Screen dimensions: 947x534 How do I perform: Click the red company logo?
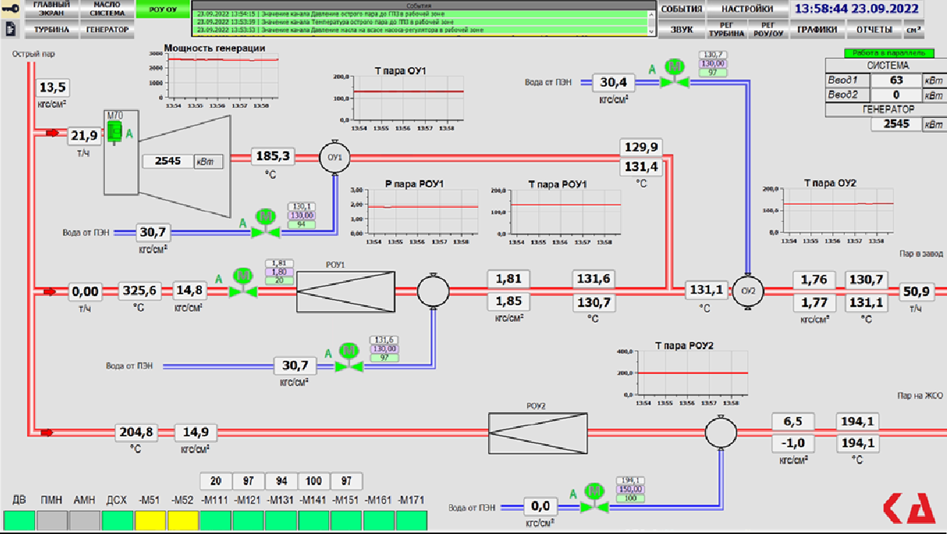click(x=909, y=508)
